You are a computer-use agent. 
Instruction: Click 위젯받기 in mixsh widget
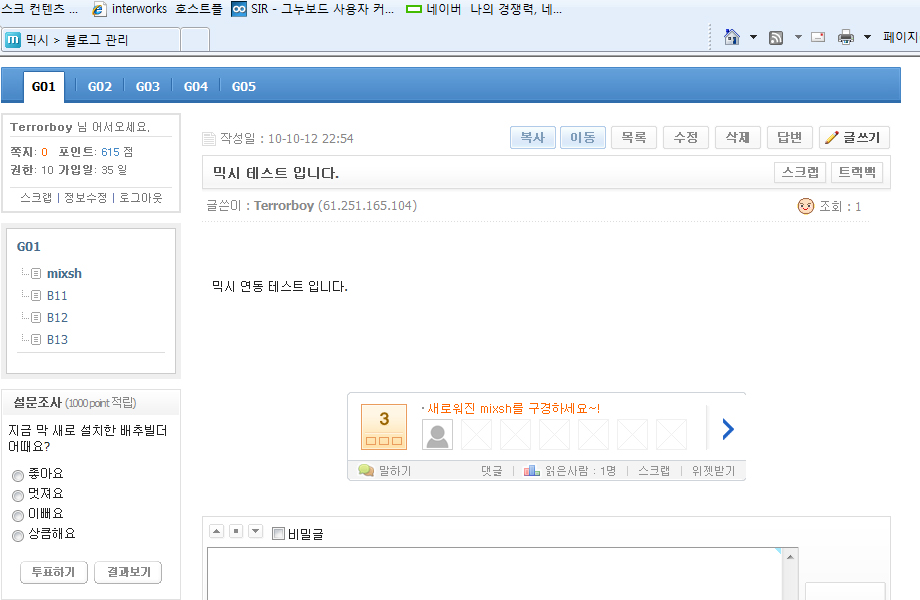pyautogui.click(x=713, y=471)
